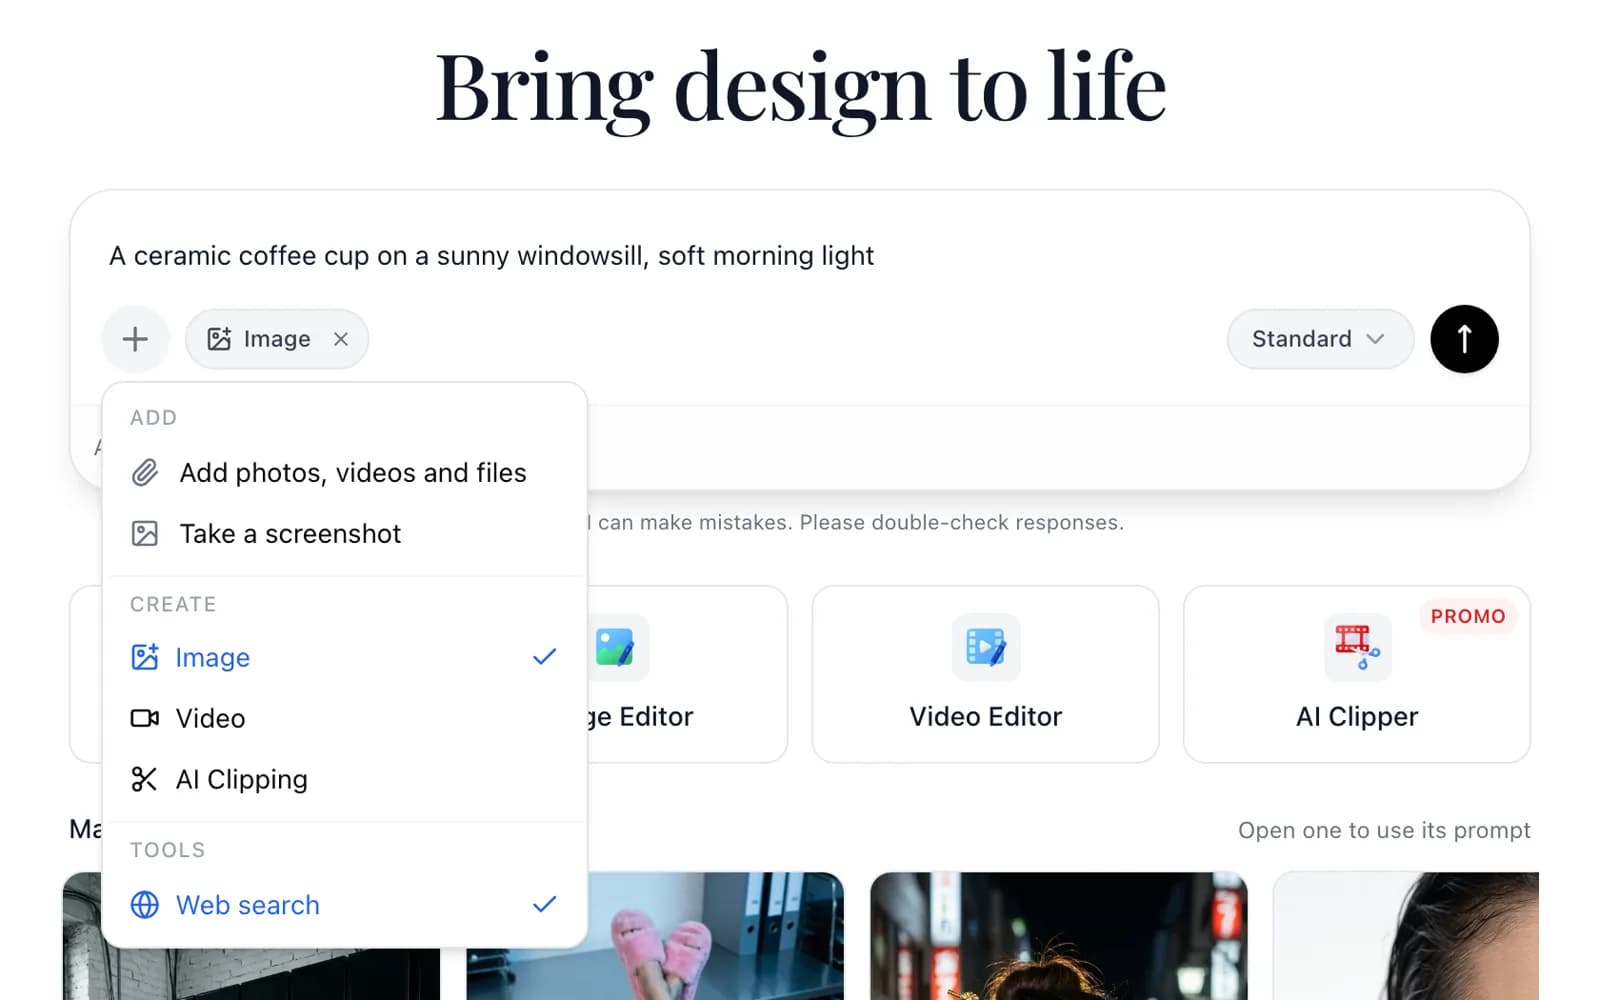Click the camera icon beside Video
The height and width of the screenshot is (1000, 1600).
[145, 718]
